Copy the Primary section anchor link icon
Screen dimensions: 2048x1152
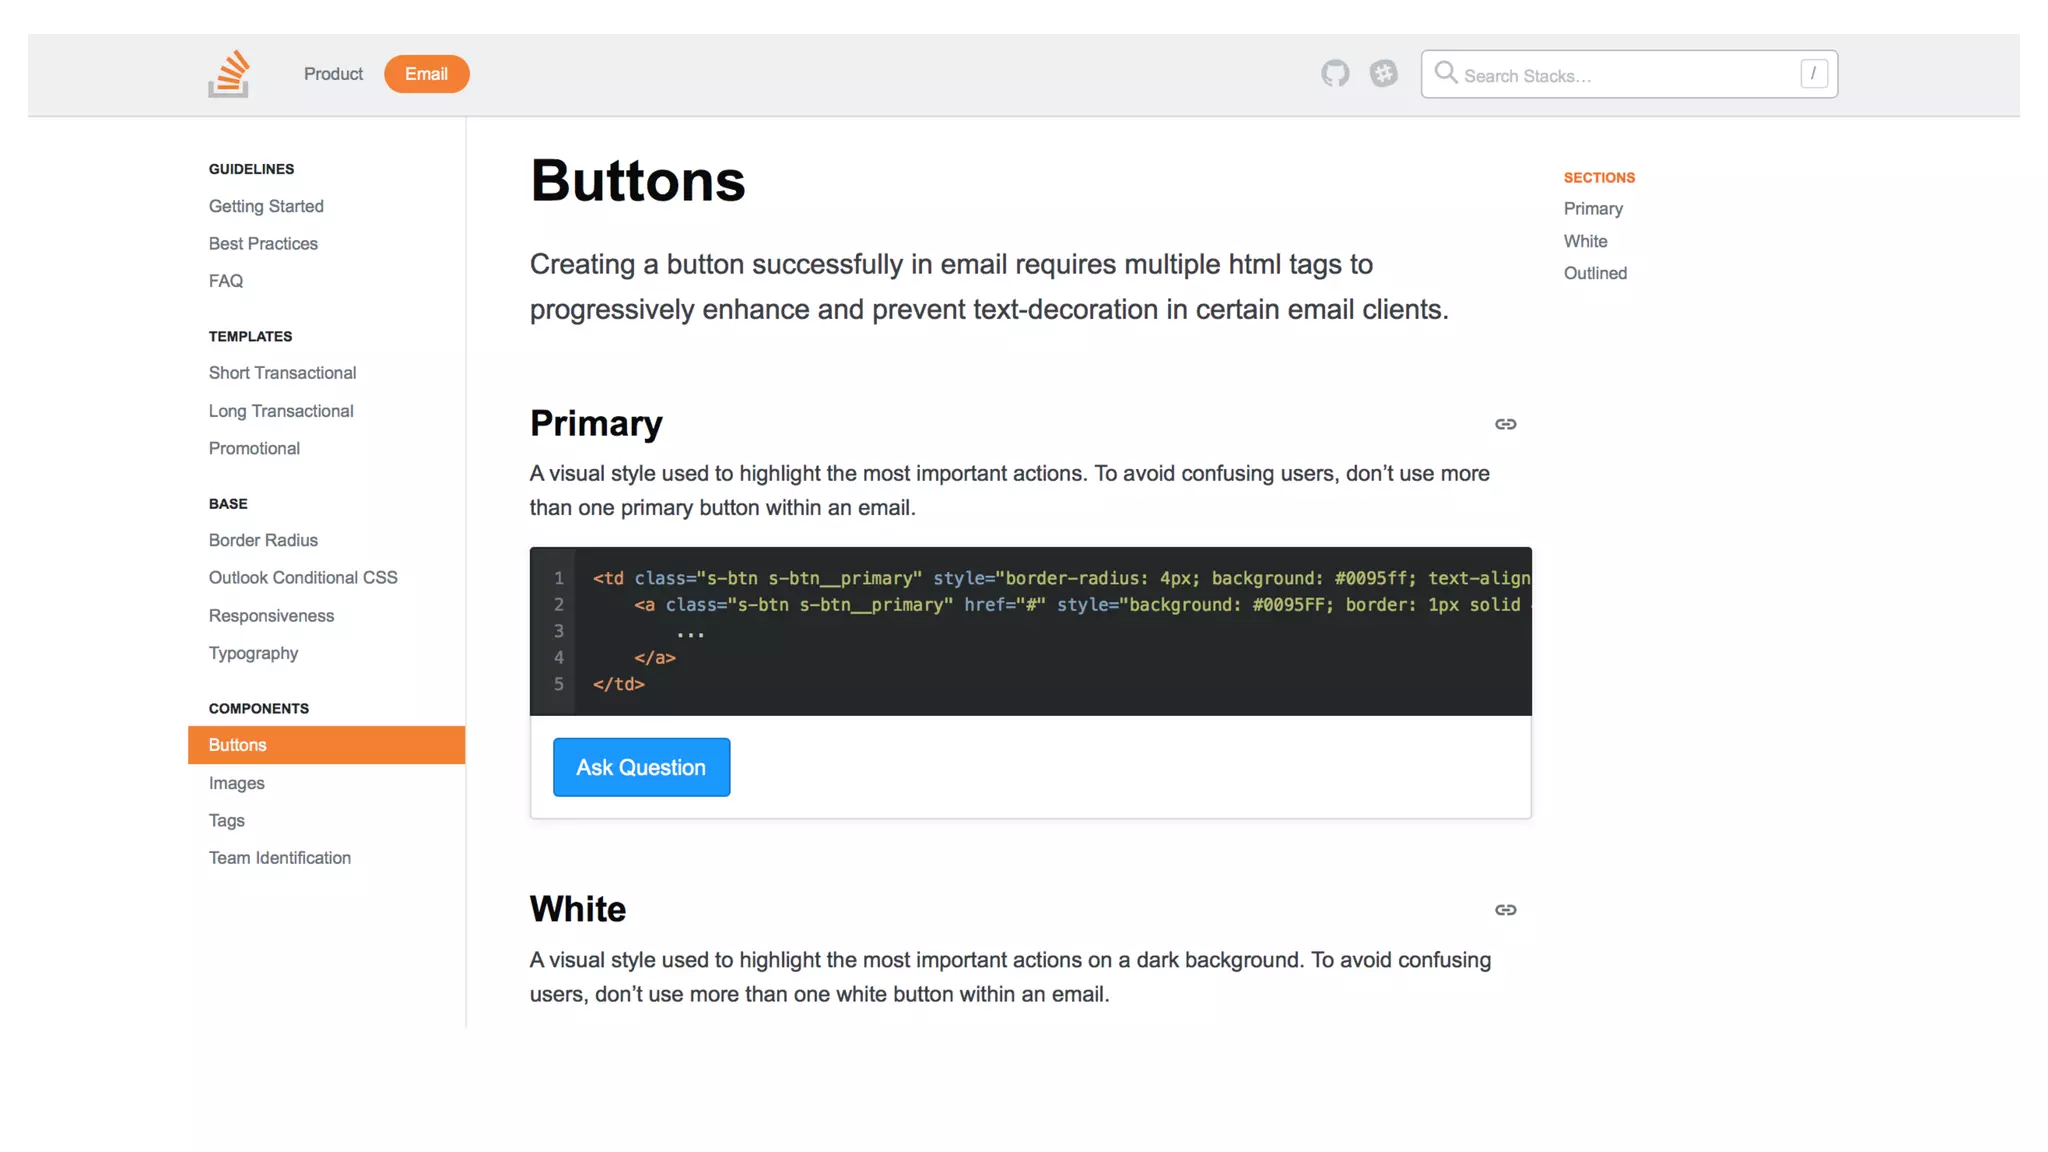click(x=1505, y=424)
